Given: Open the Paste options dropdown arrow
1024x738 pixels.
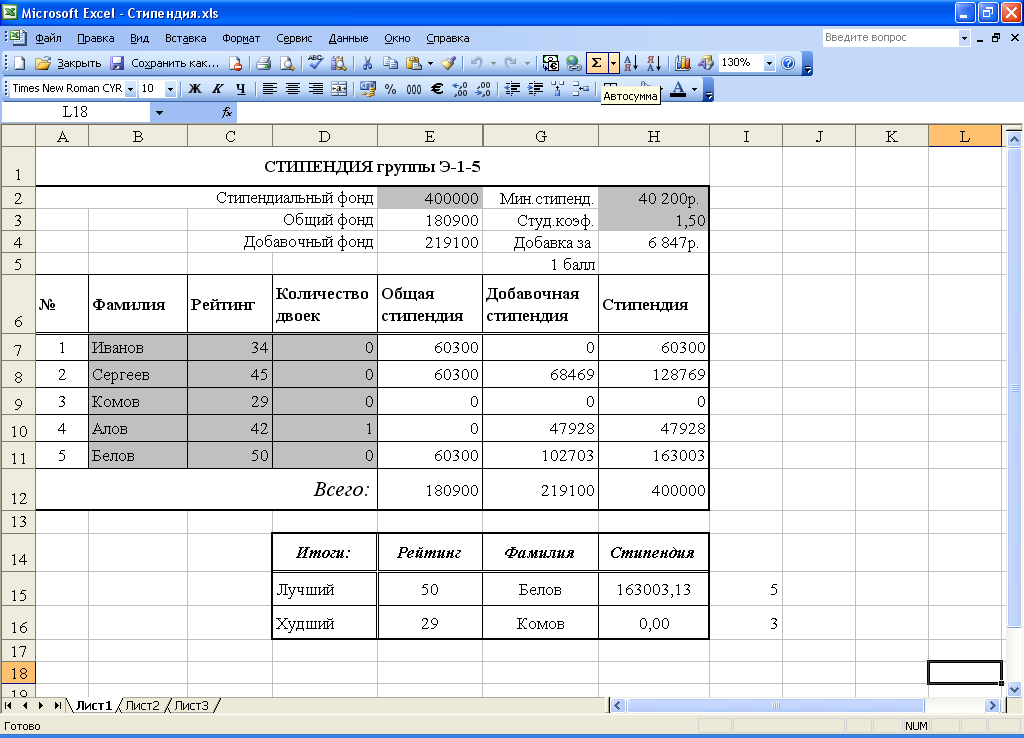Looking at the screenshot, I should coord(430,63).
